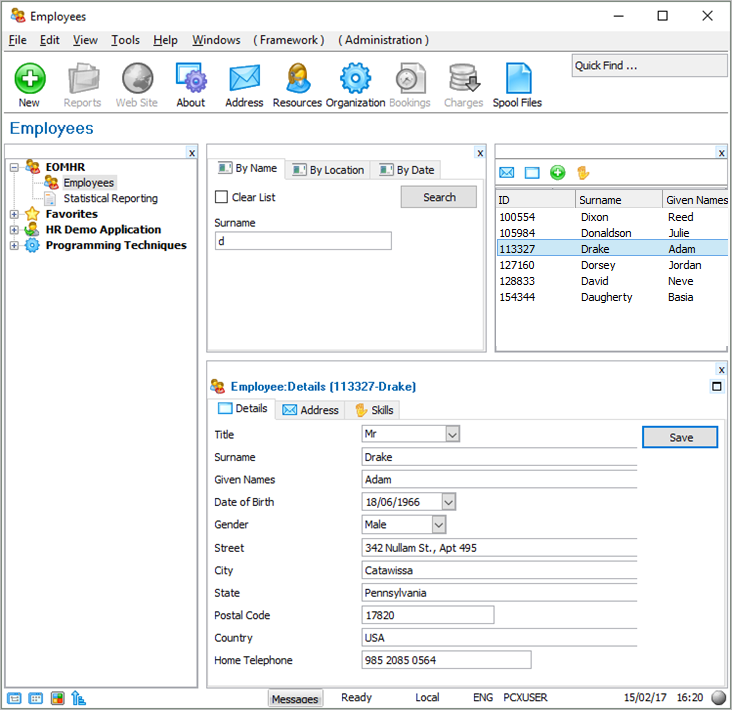Open Spool Files from the toolbar

pos(517,79)
